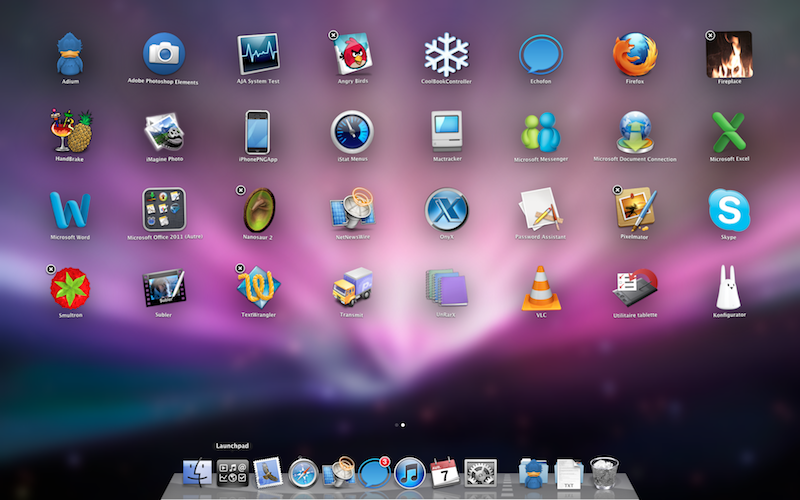The image size is (800, 500).
Task: Launch Firefox from Launchpad
Action: 635,53
